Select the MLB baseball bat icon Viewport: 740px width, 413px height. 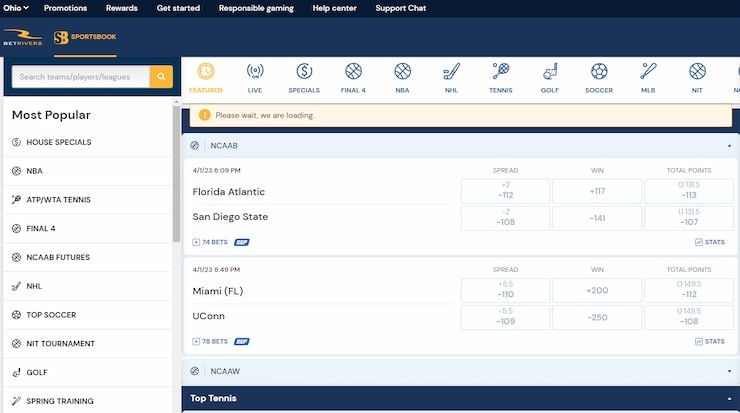coord(648,72)
